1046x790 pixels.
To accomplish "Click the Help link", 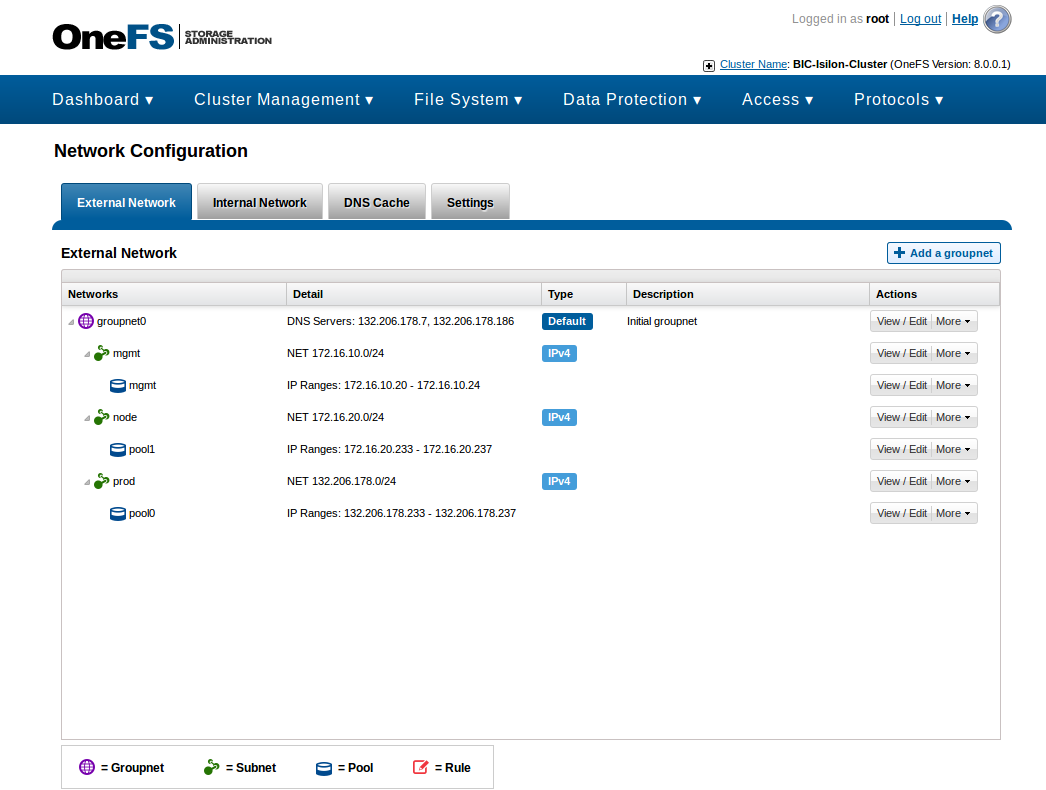I will coord(965,19).
